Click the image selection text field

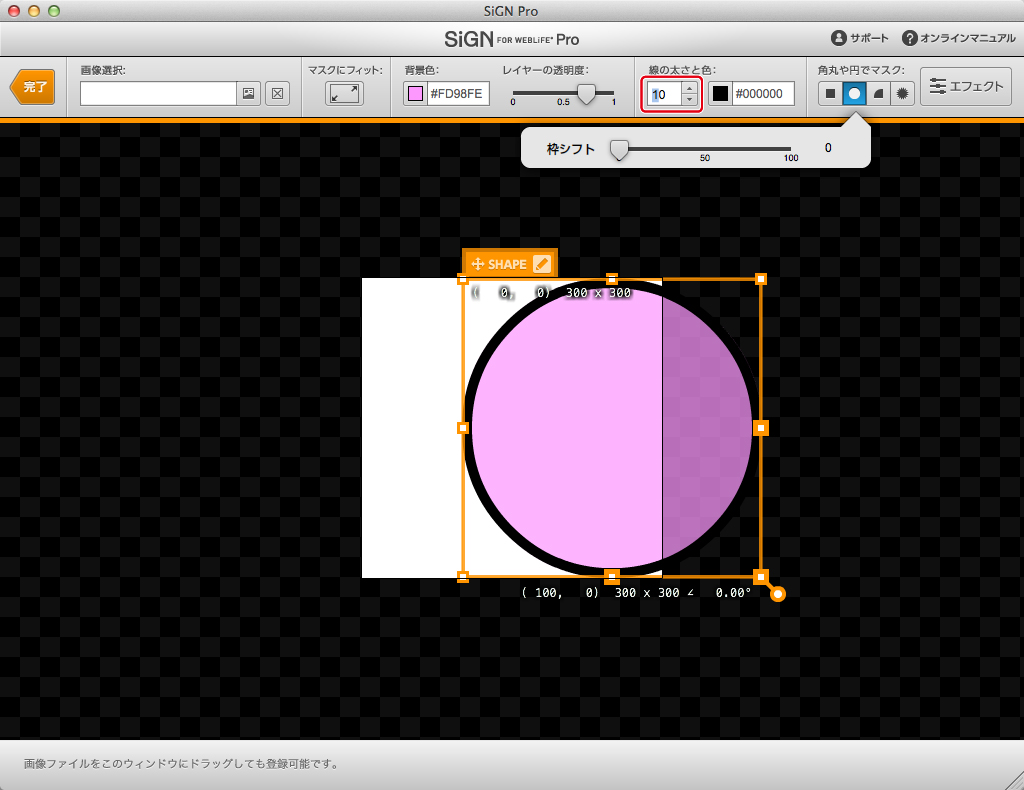click(x=158, y=93)
